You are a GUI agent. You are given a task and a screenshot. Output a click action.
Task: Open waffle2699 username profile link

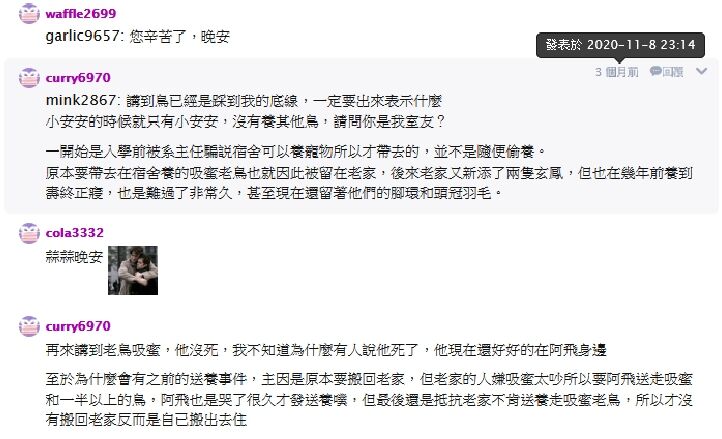[81, 13]
